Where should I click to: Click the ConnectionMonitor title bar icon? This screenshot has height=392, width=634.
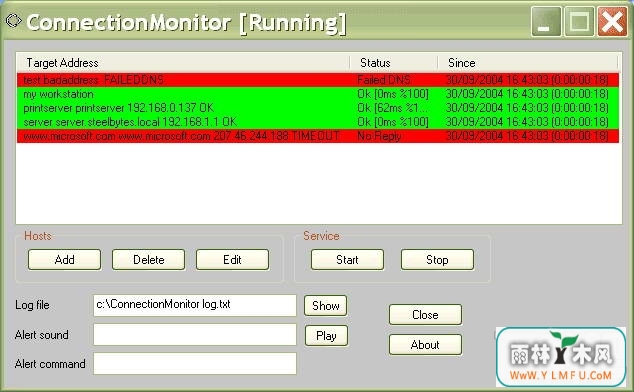click(14, 20)
